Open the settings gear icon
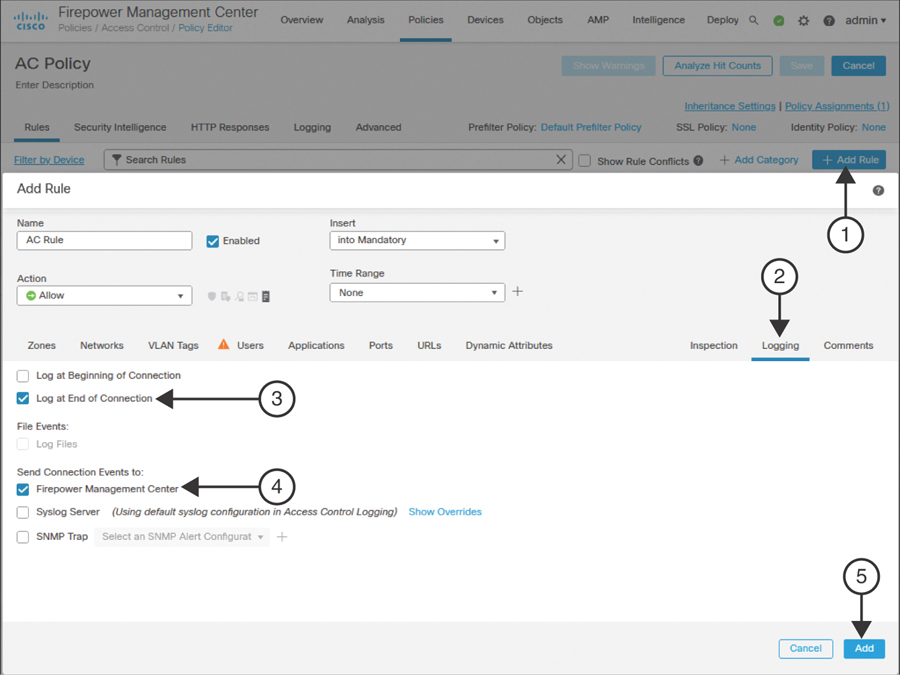The width and height of the screenshot is (900, 675). (804, 21)
